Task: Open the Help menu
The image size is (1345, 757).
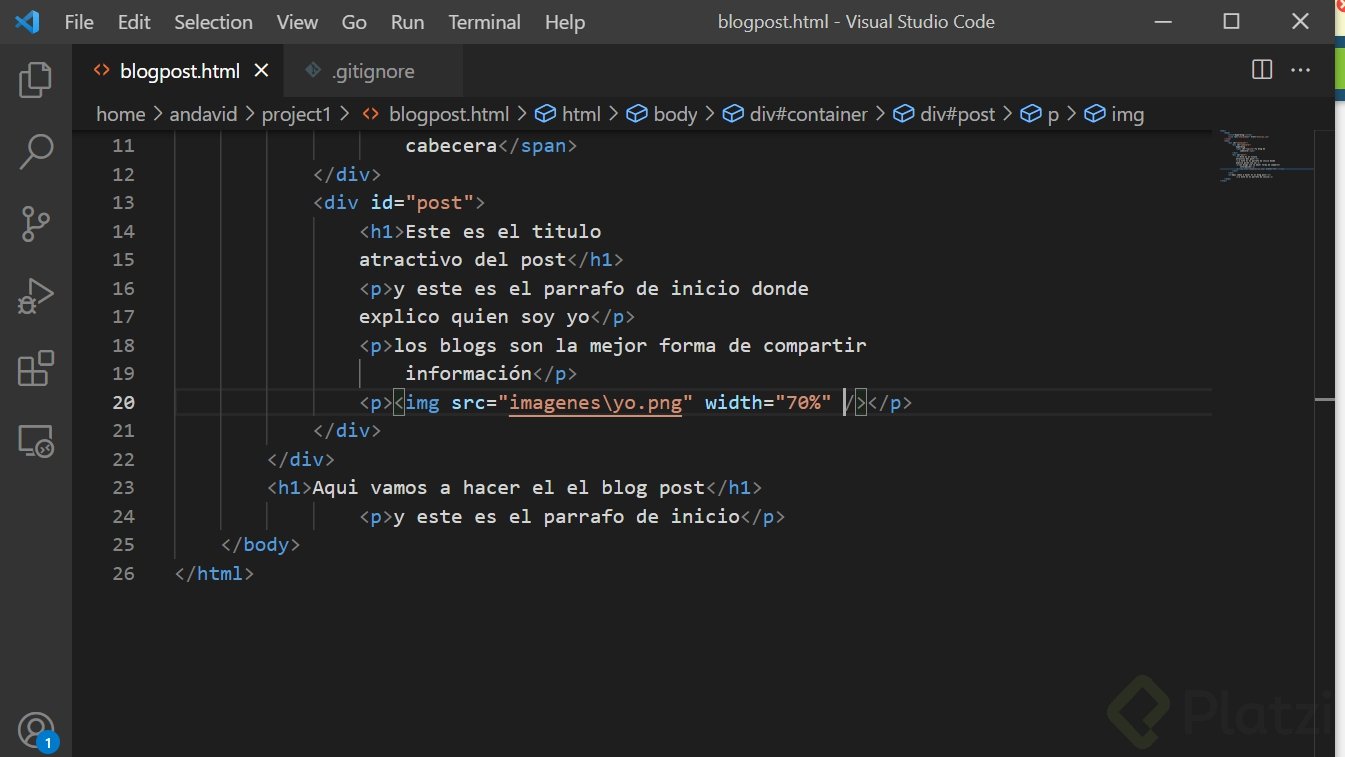Action: [x=565, y=22]
